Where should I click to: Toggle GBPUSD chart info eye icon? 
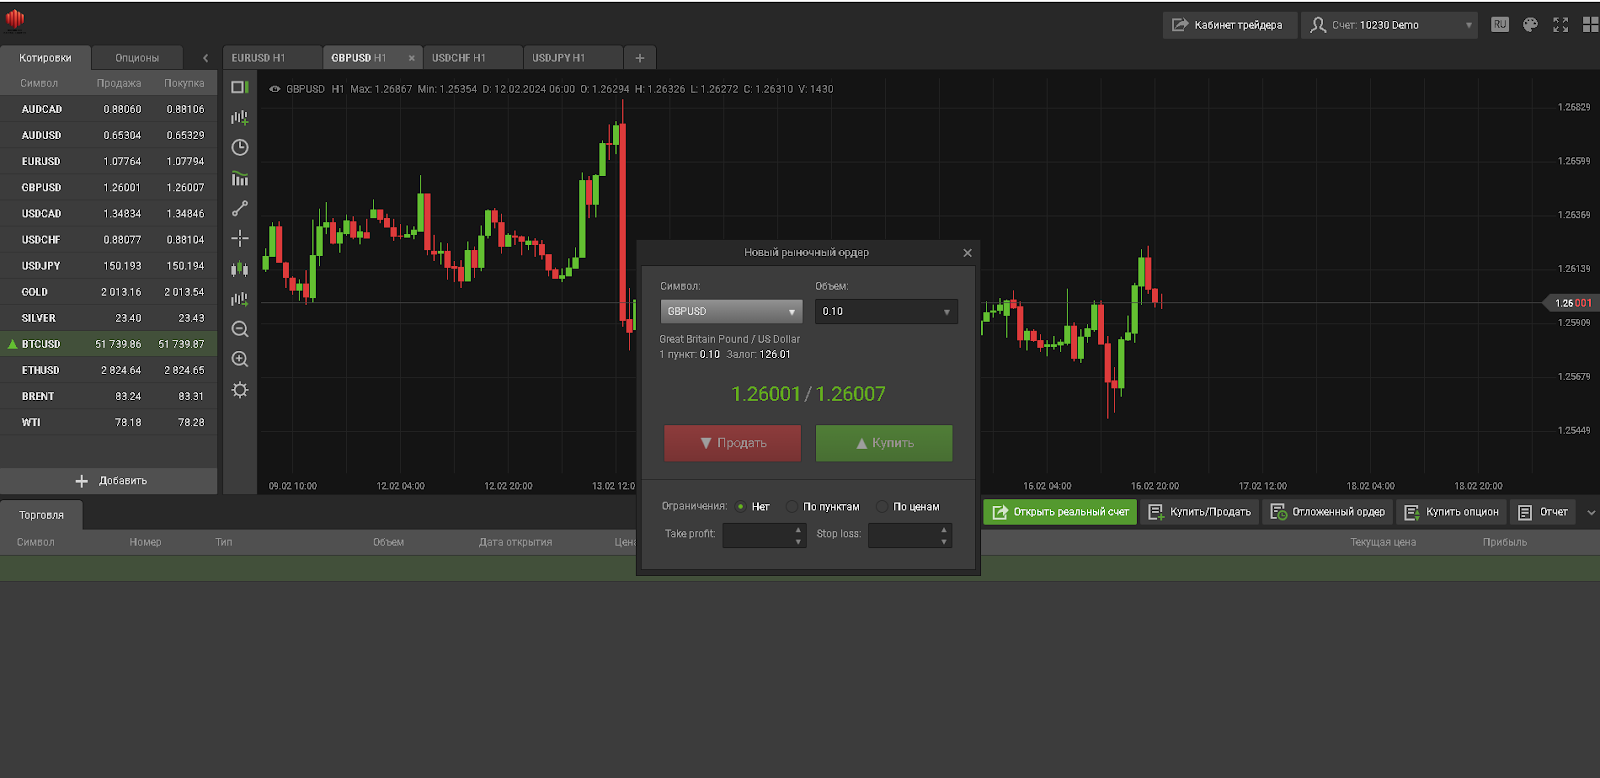(x=274, y=89)
